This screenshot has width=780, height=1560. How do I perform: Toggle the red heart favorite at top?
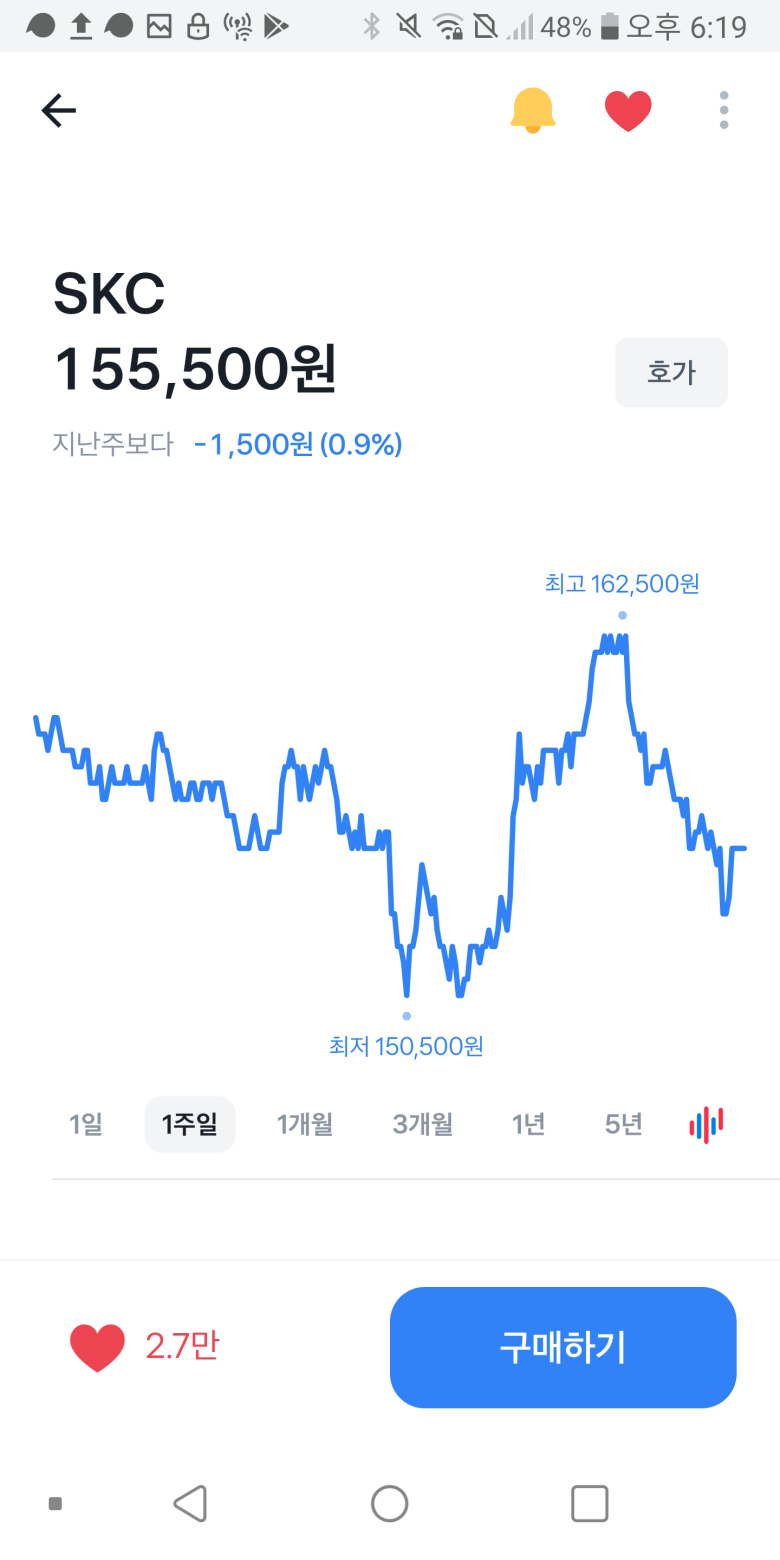[628, 111]
